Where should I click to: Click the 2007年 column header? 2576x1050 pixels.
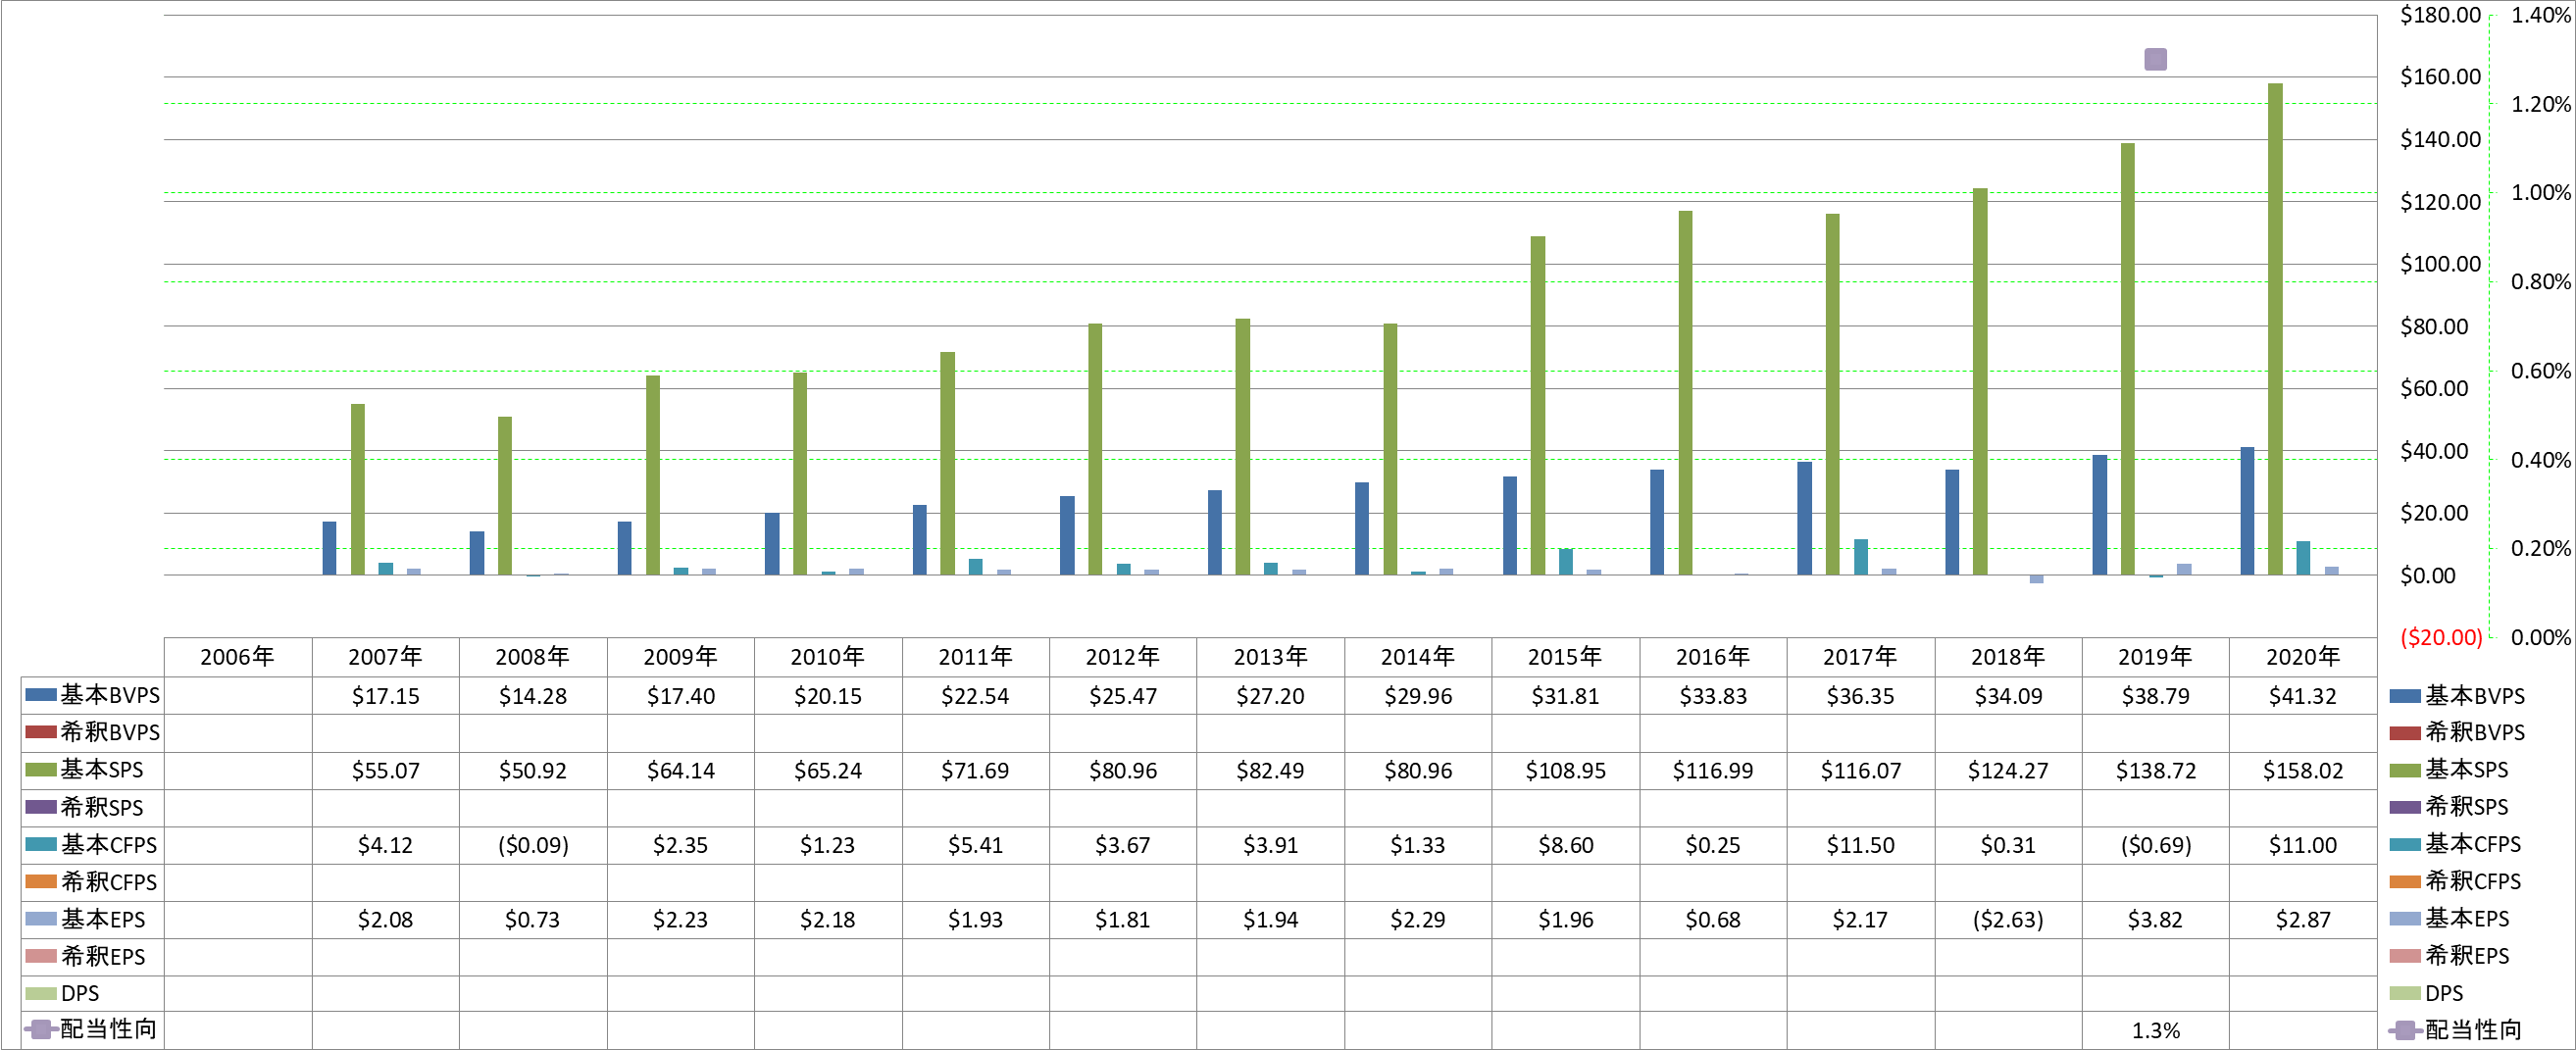[385, 657]
